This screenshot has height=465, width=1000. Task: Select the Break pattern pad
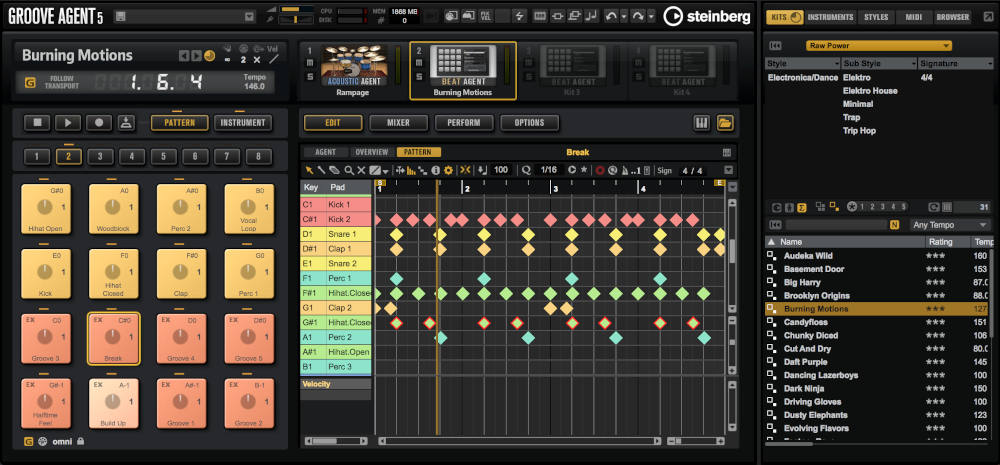coord(113,339)
